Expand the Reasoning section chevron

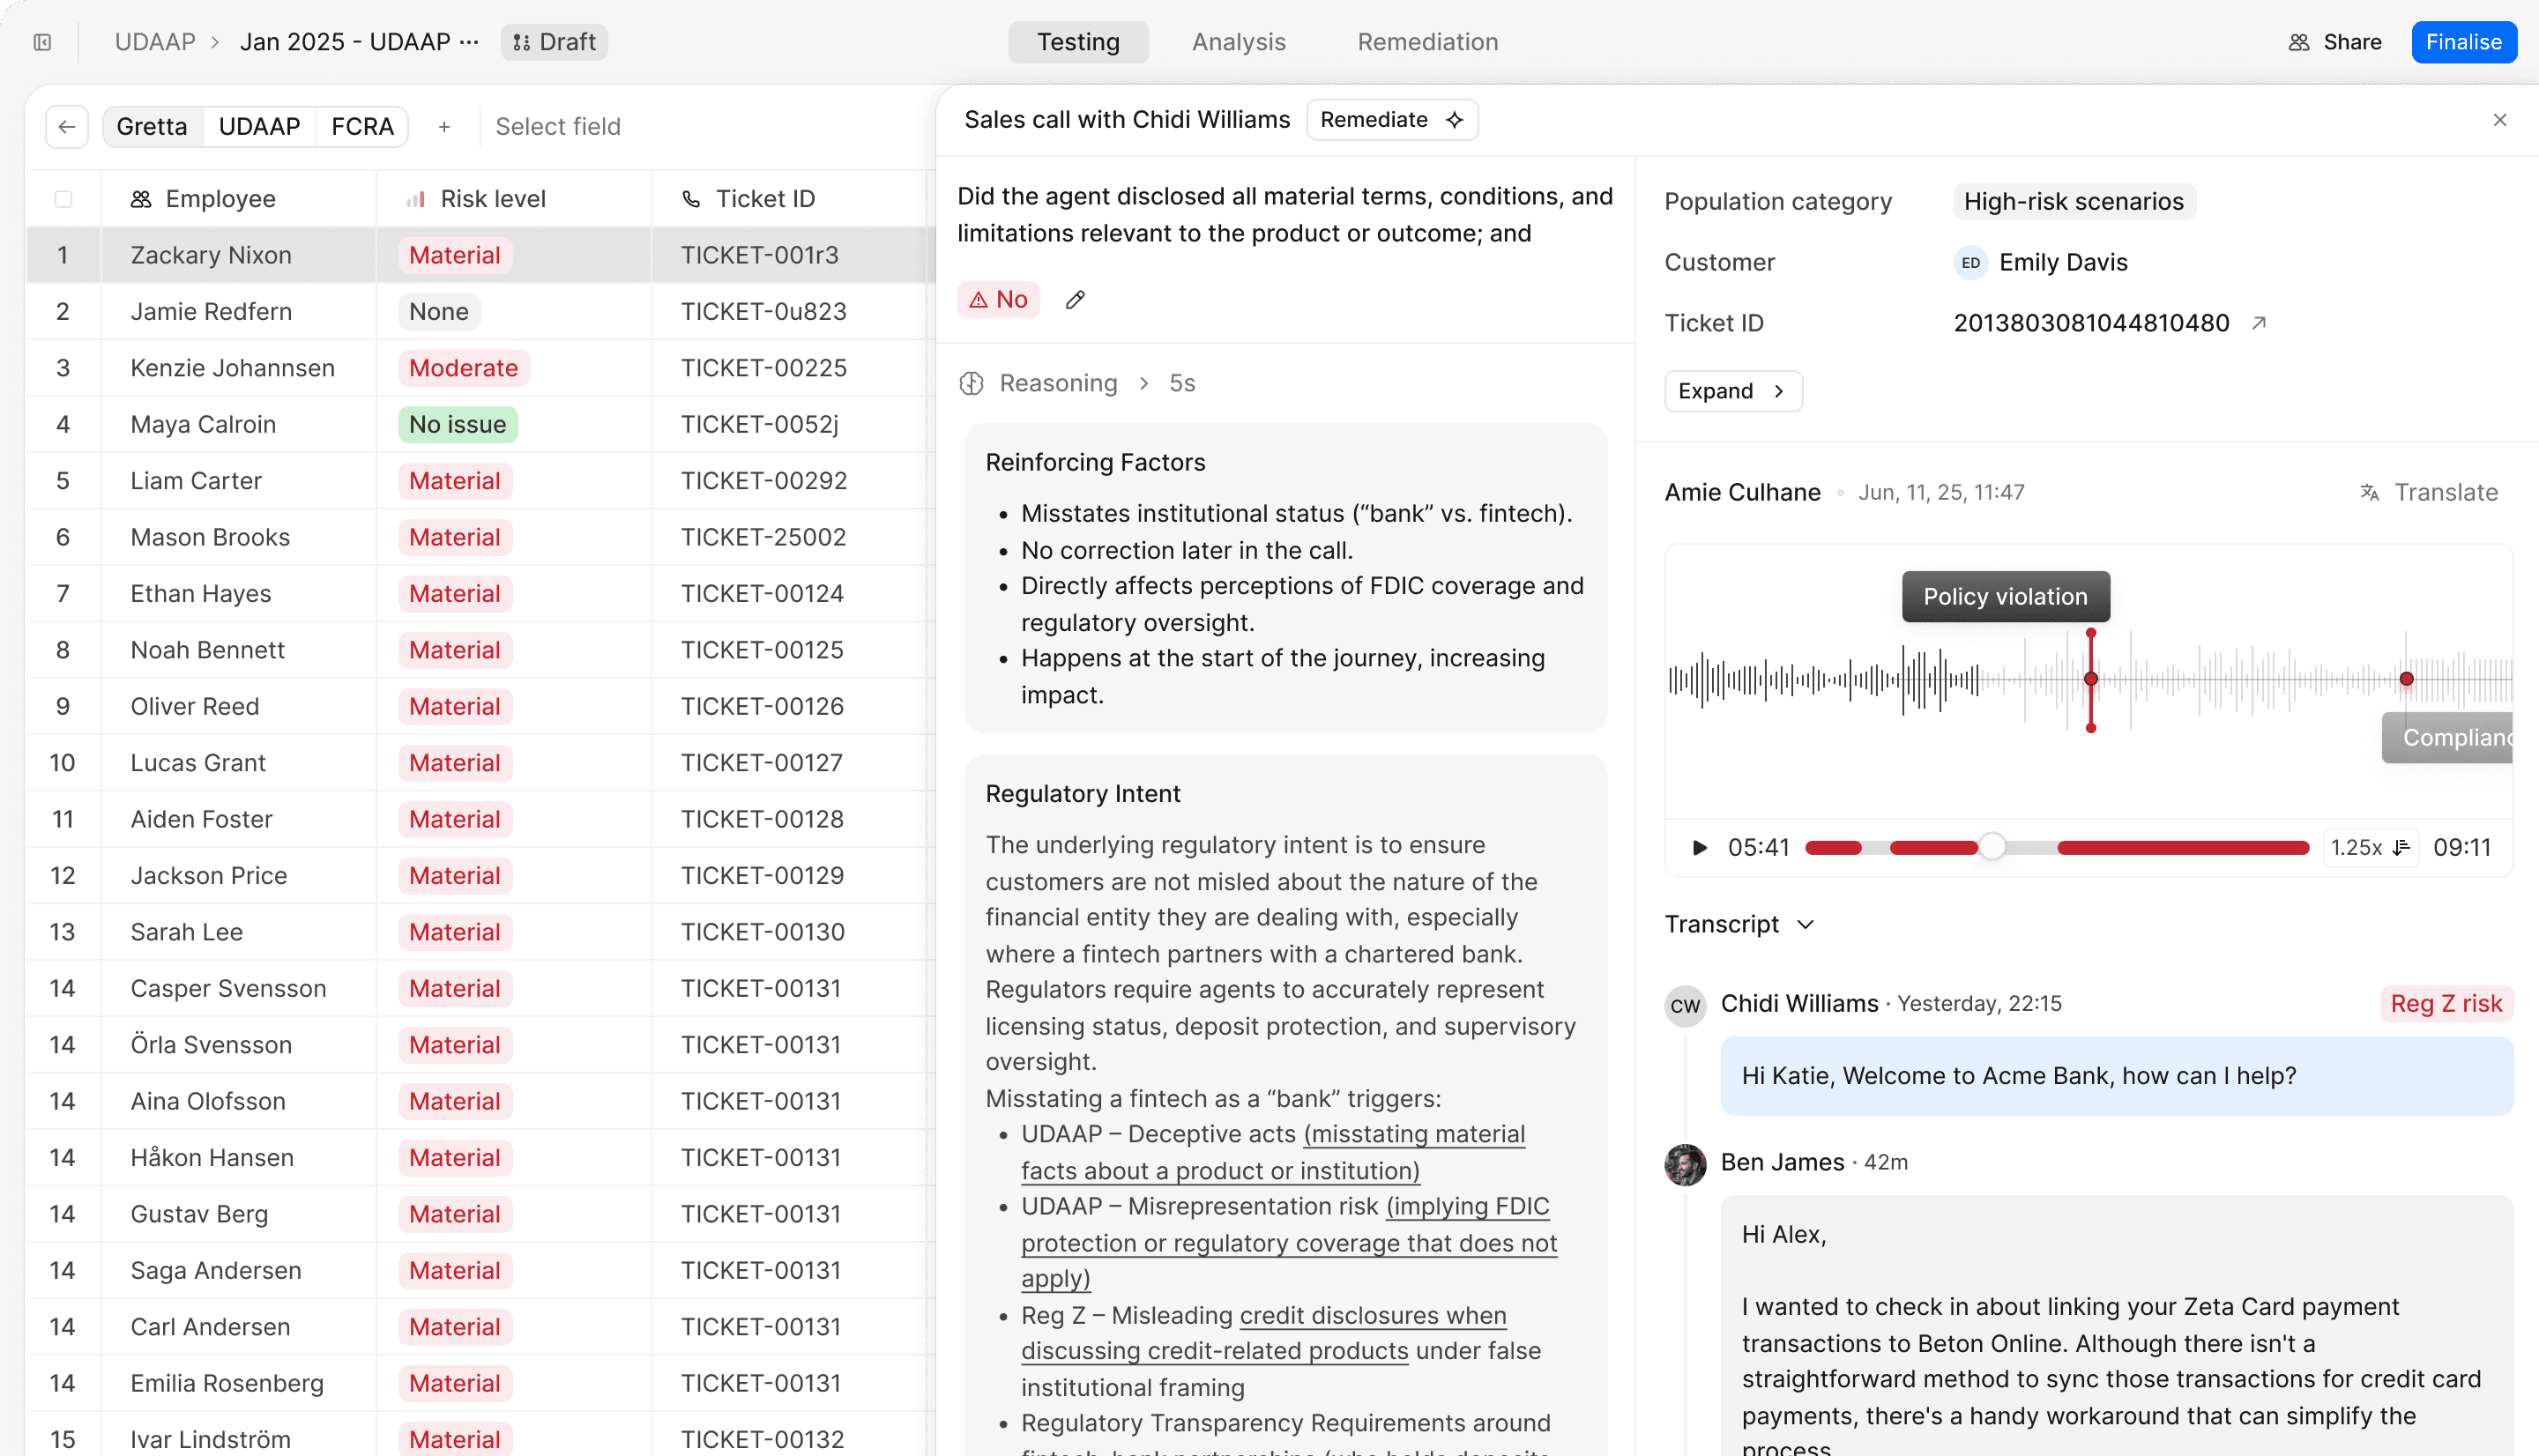[x=1144, y=384]
